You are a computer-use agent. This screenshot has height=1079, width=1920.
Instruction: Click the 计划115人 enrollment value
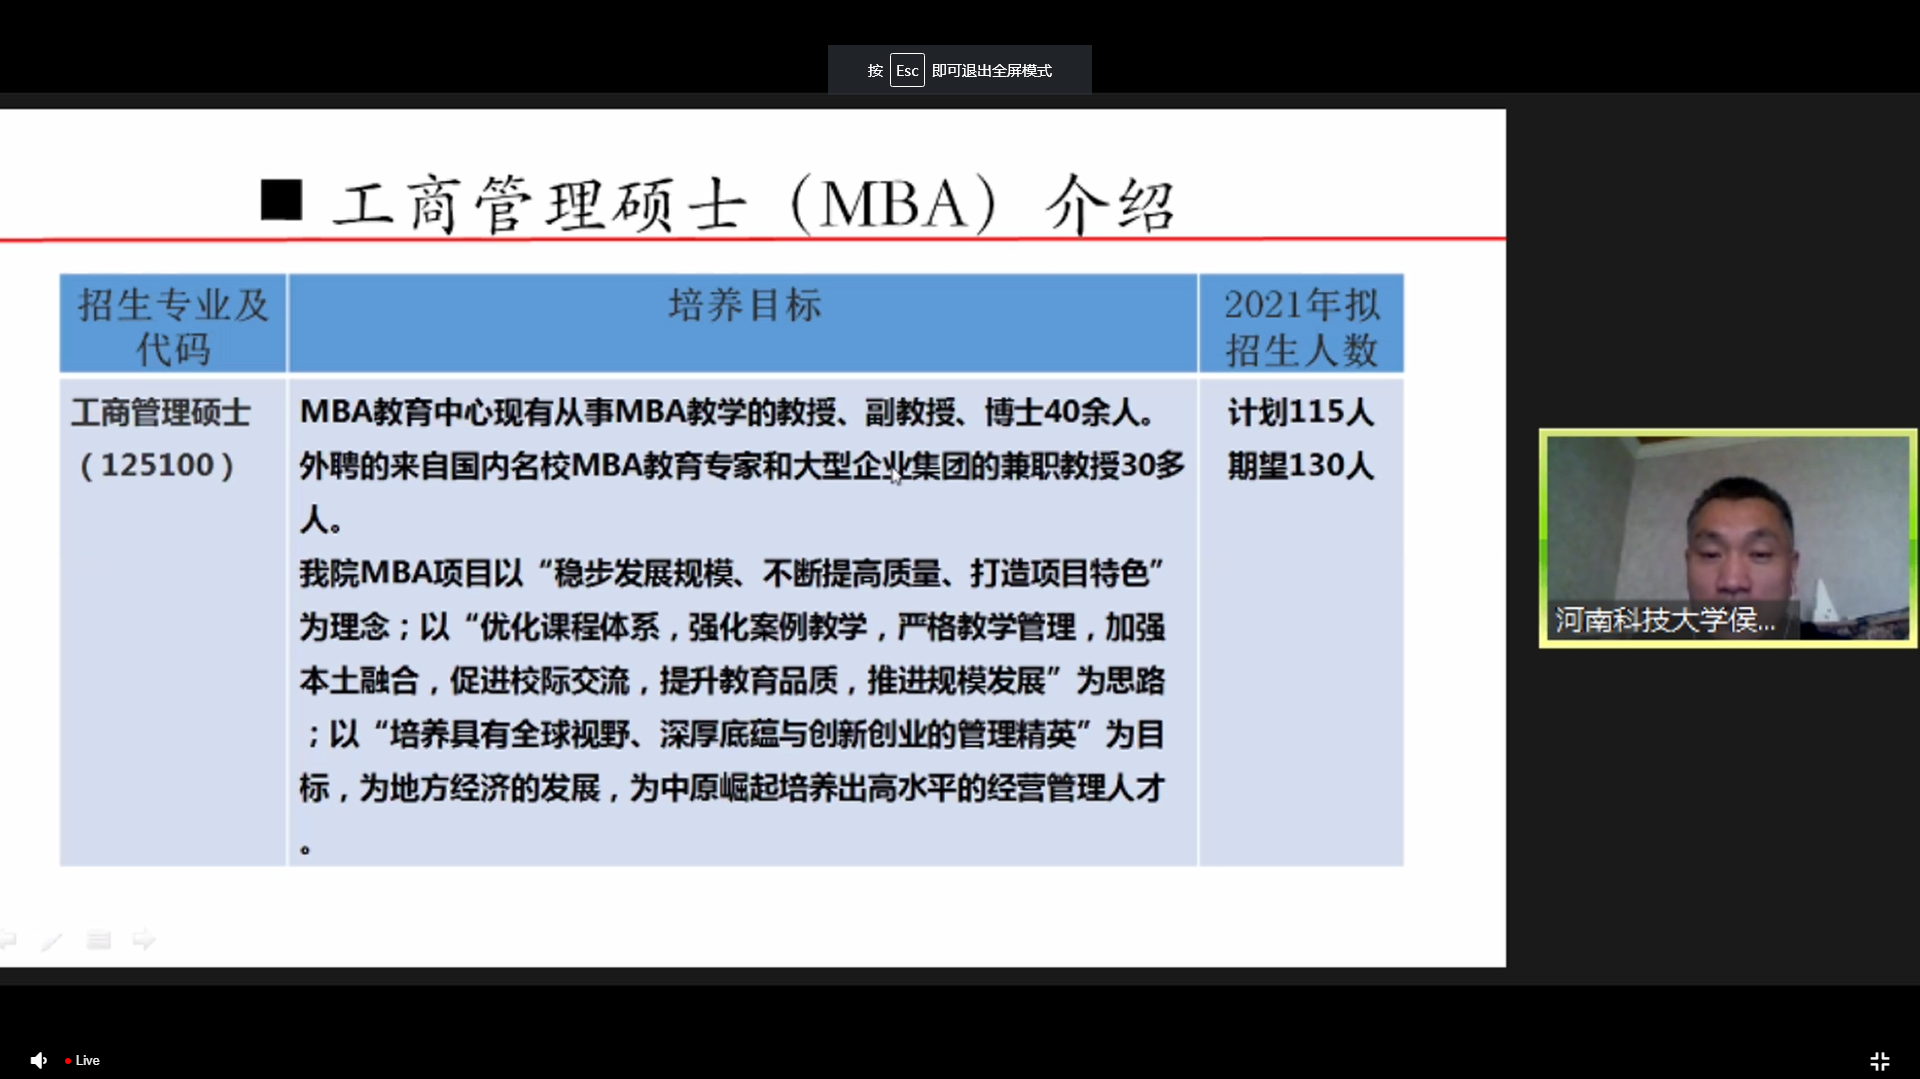pos(1301,412)
